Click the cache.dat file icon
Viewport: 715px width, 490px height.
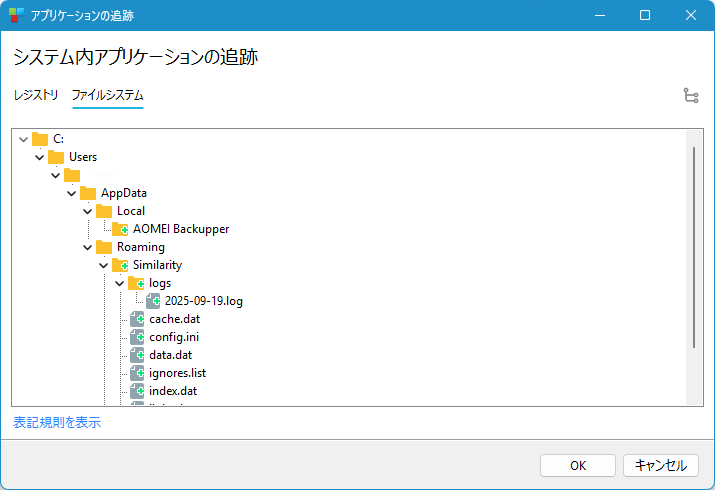pos(136,319)
